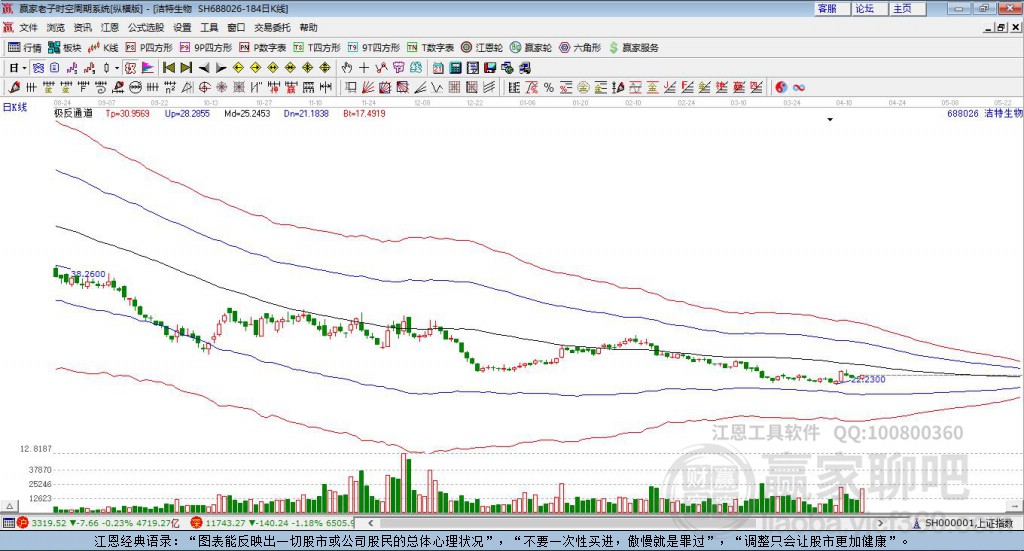The height and width of the screenshot is (551, 1024).
Task: Click the Dn=21.1838 indicator value
Action: pos(306,114)
